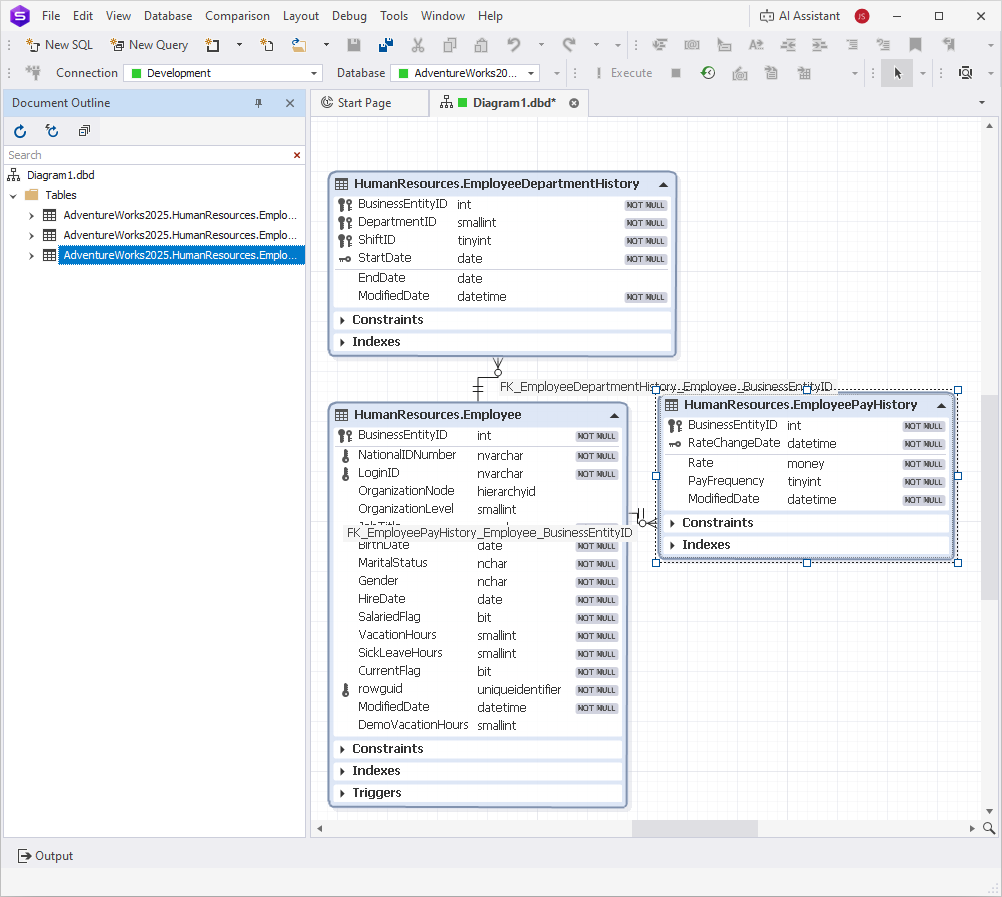
Task: Click the Document Outline search field
Action: tap(147, 155)
